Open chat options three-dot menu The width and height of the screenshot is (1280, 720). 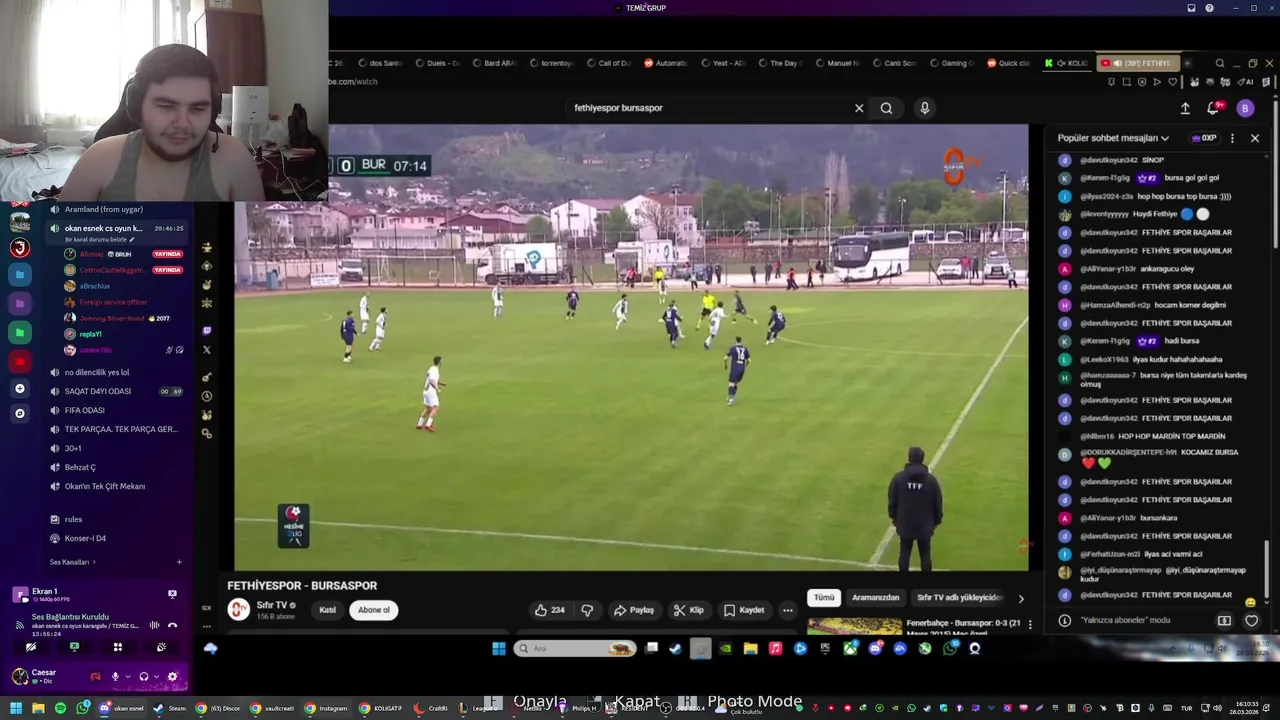pos(1232,138)
